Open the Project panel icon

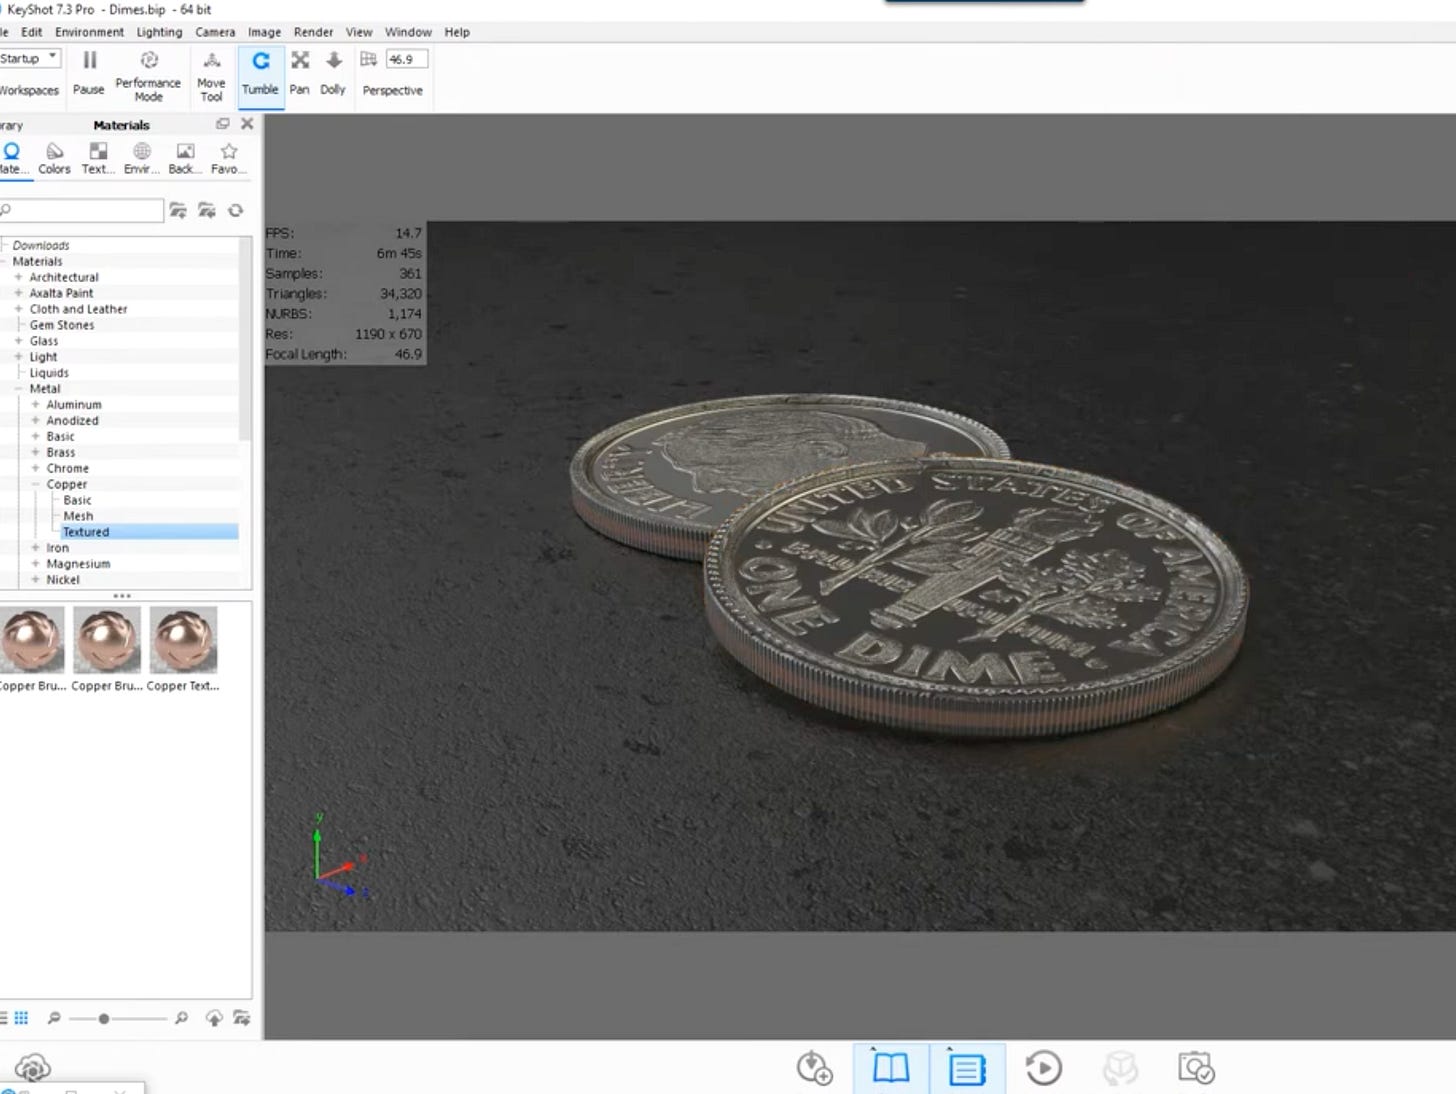[964, 1068]
